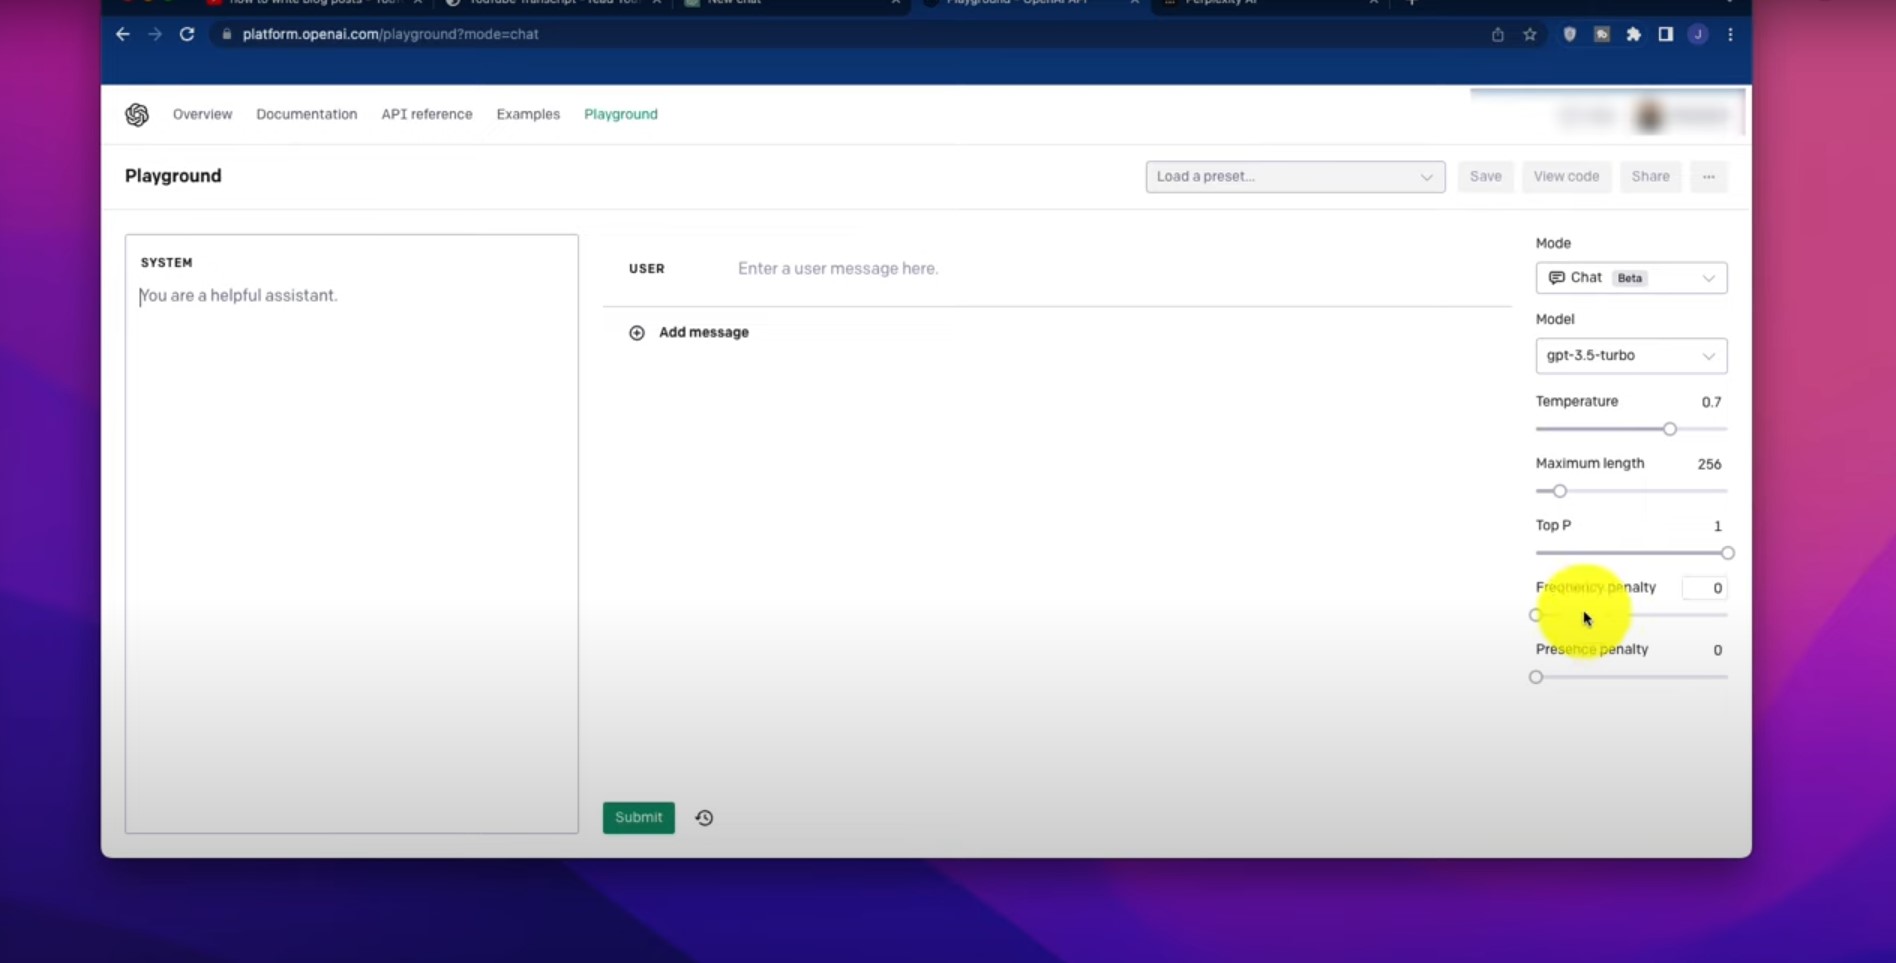This screenshot has height=963, width=1896.
Task: Click the Temperature value 0.7
Action: coord(1711,402)
